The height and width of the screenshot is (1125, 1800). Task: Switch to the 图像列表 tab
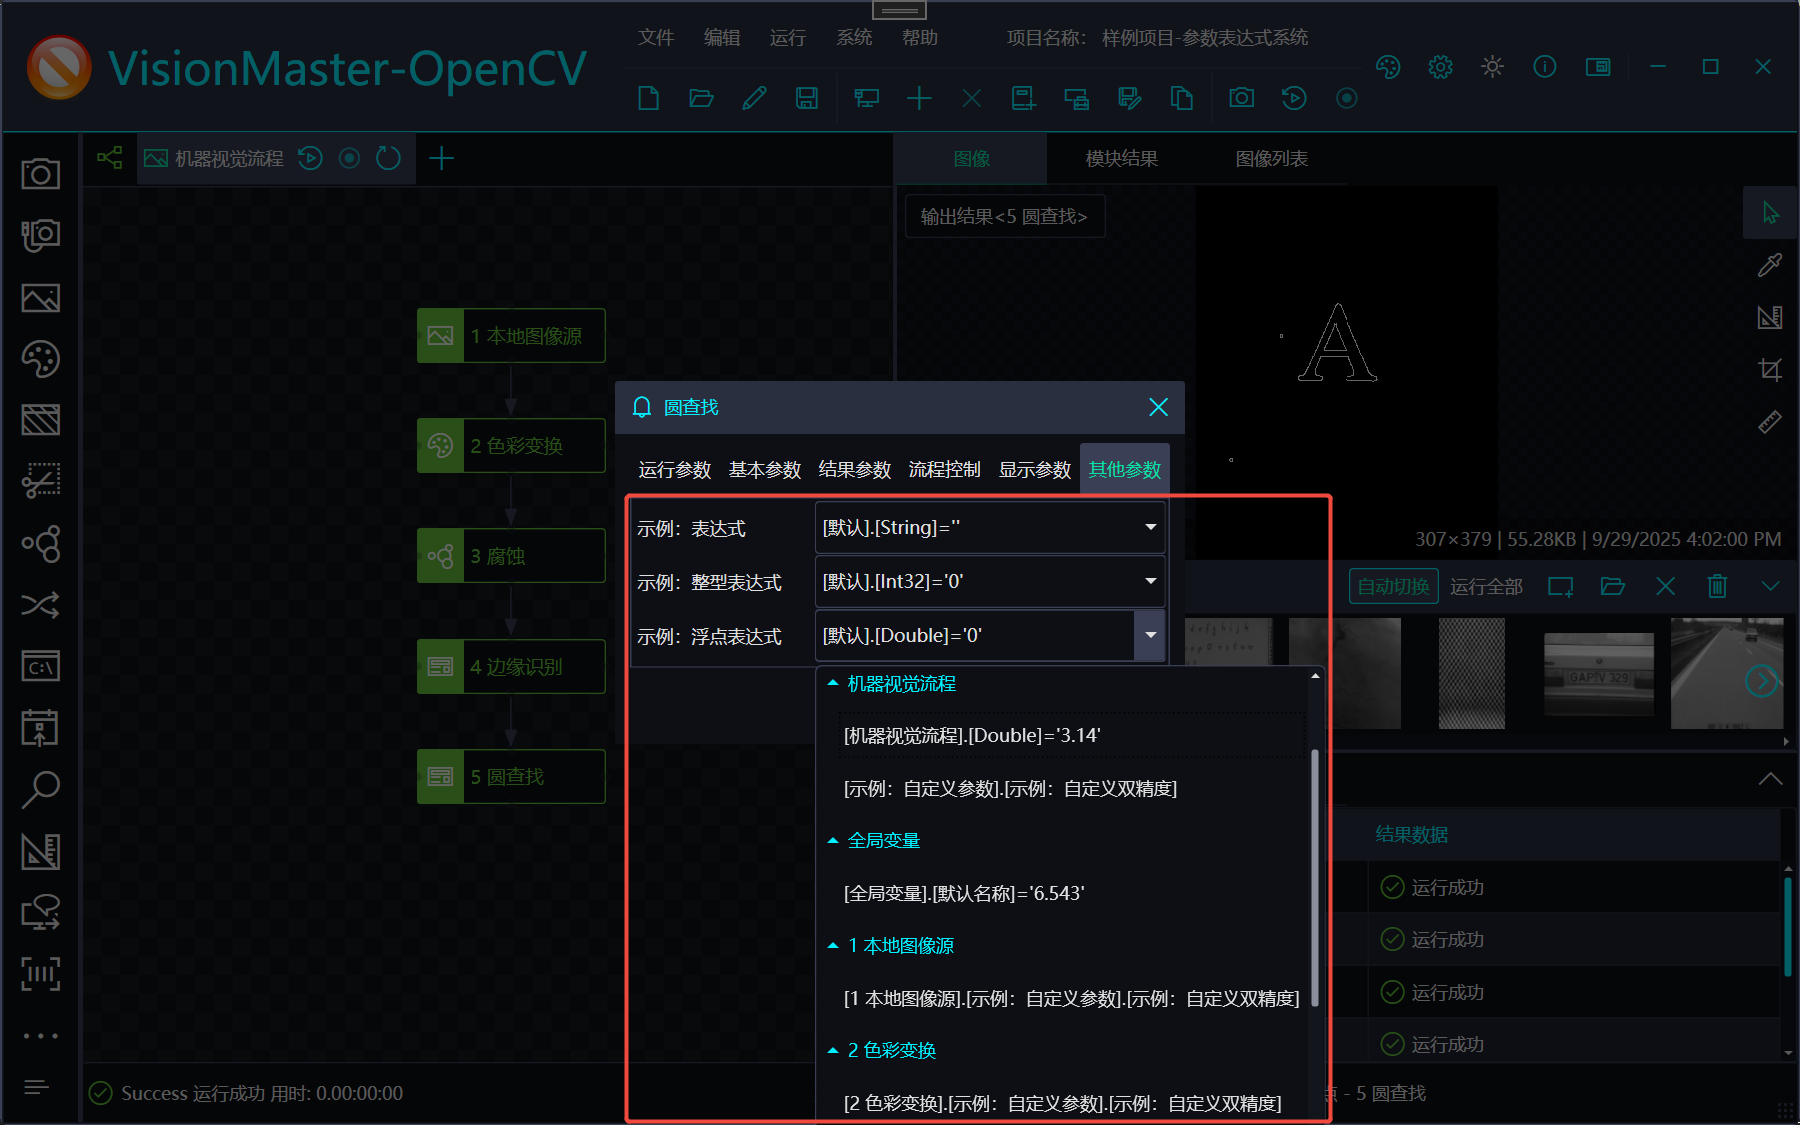point(1272,159)
